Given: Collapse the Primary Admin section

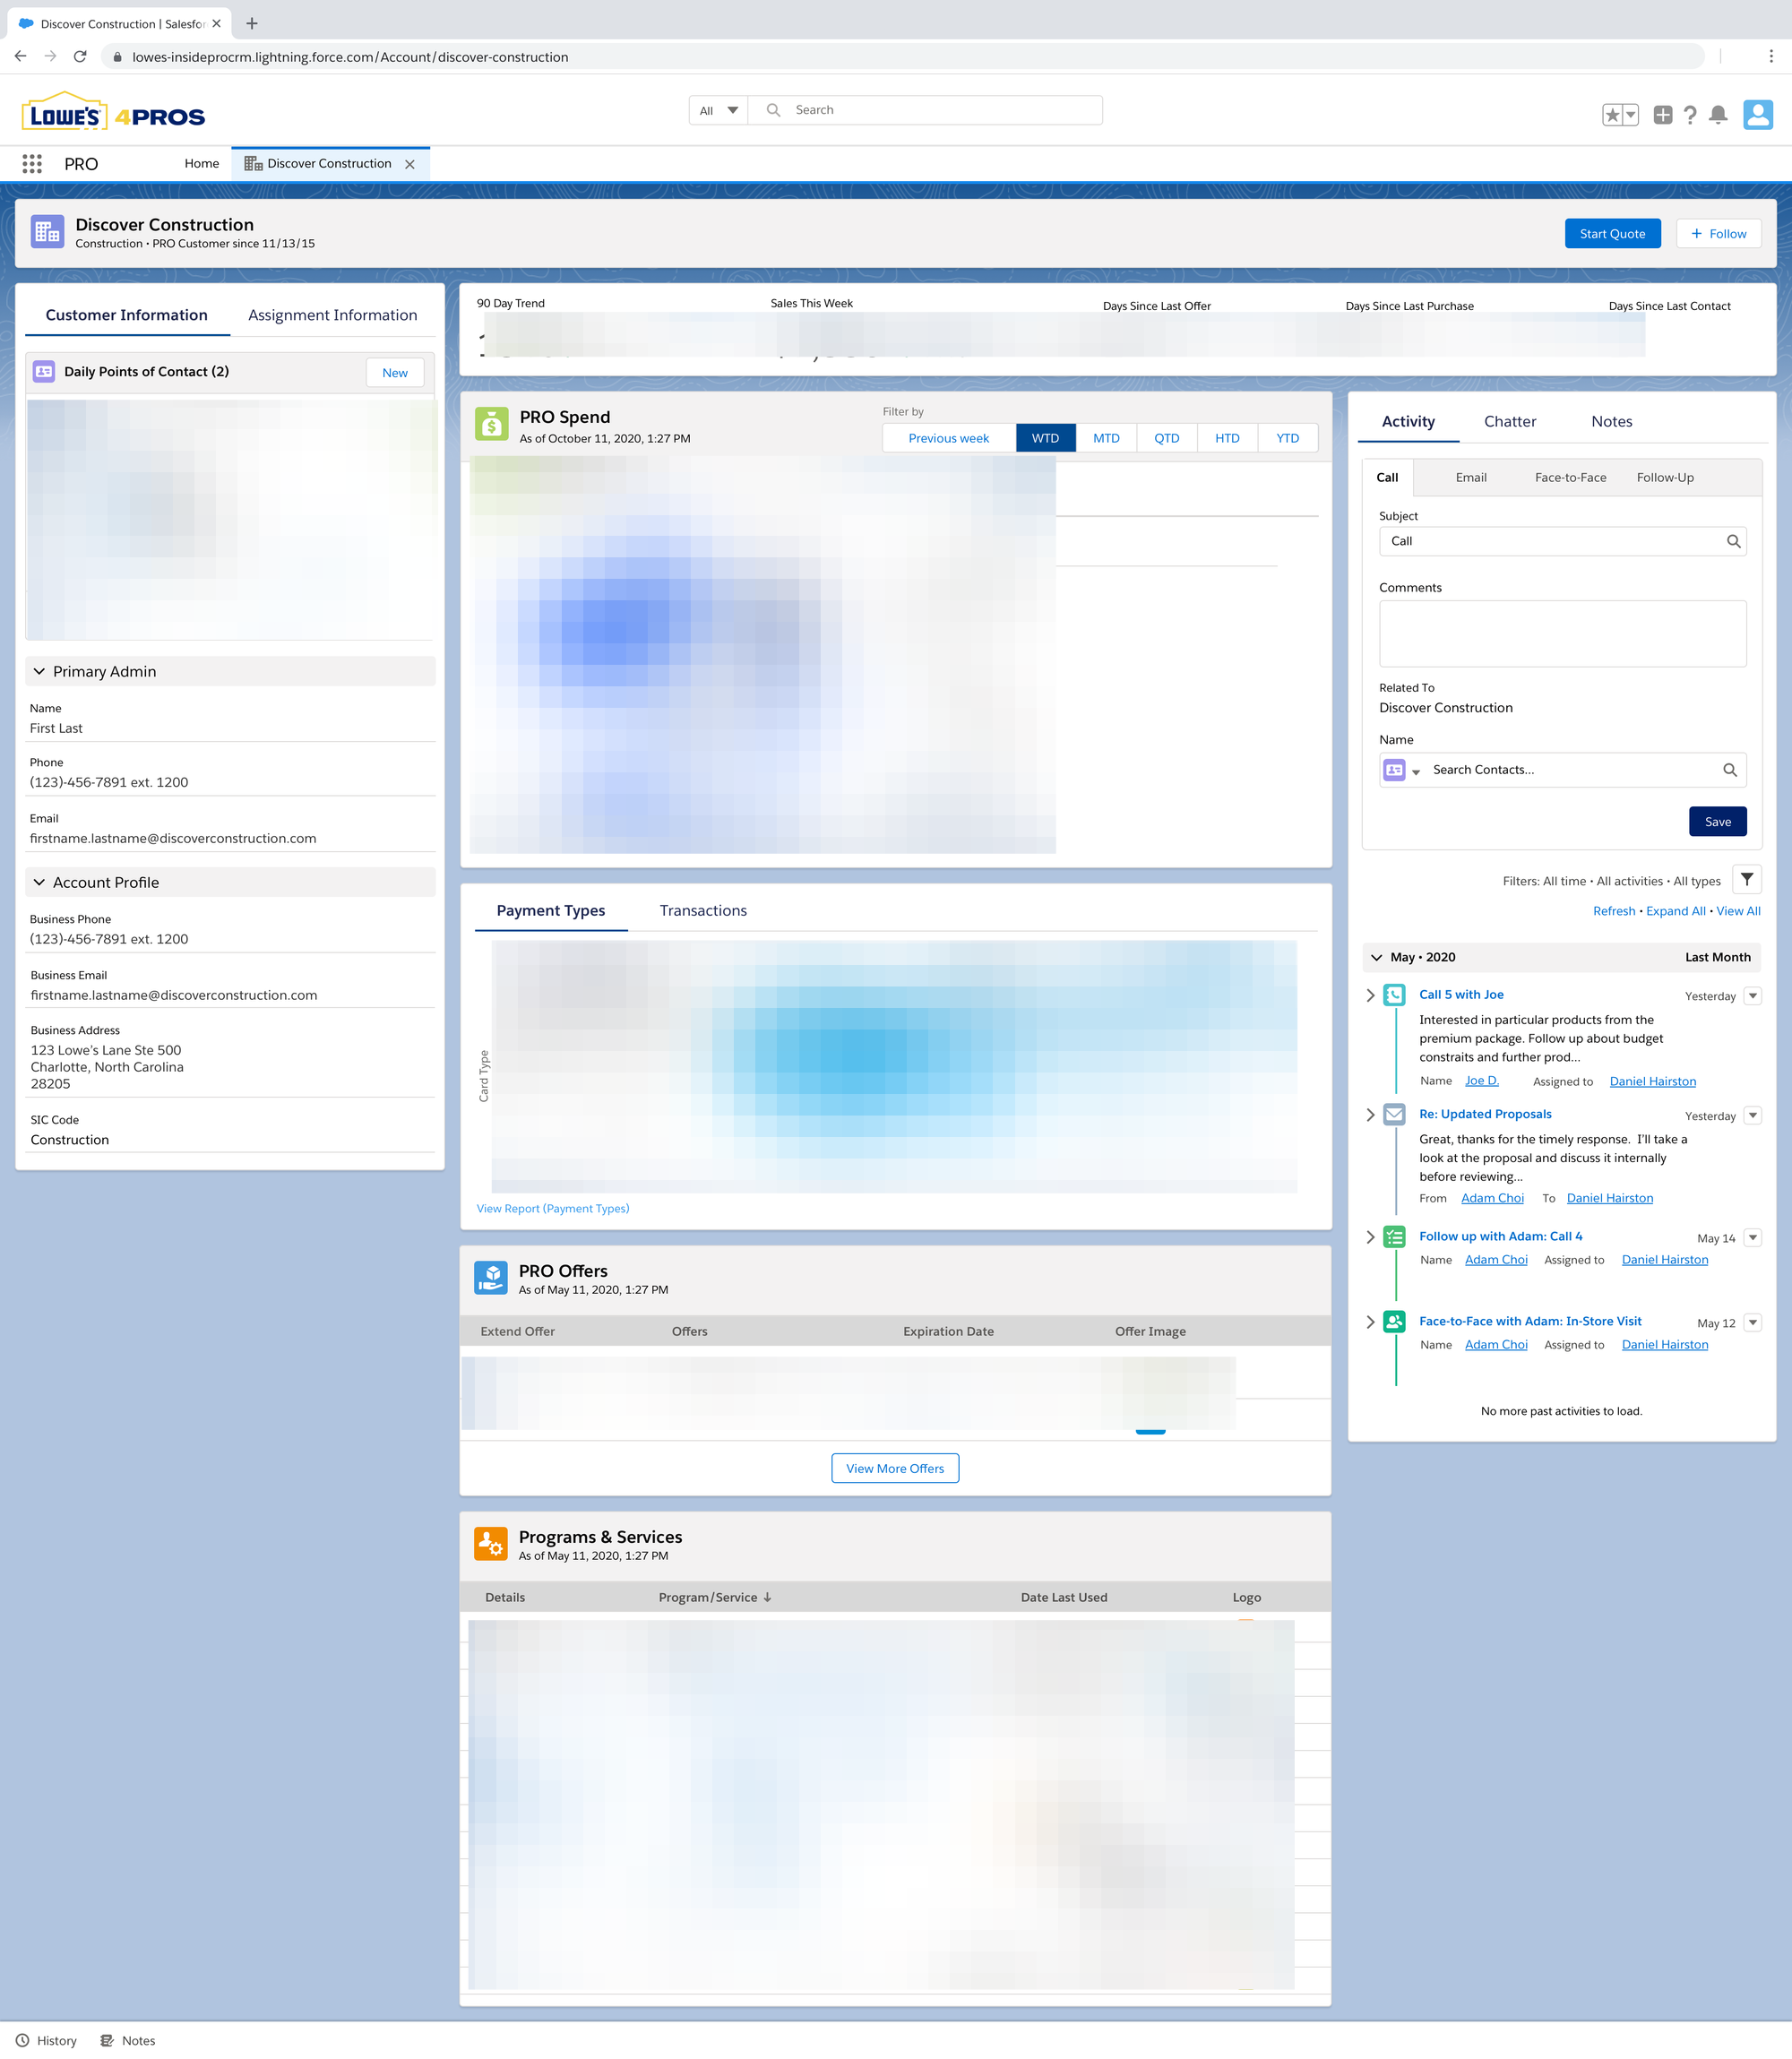Looking at the screenshot, I should [39, 671].
